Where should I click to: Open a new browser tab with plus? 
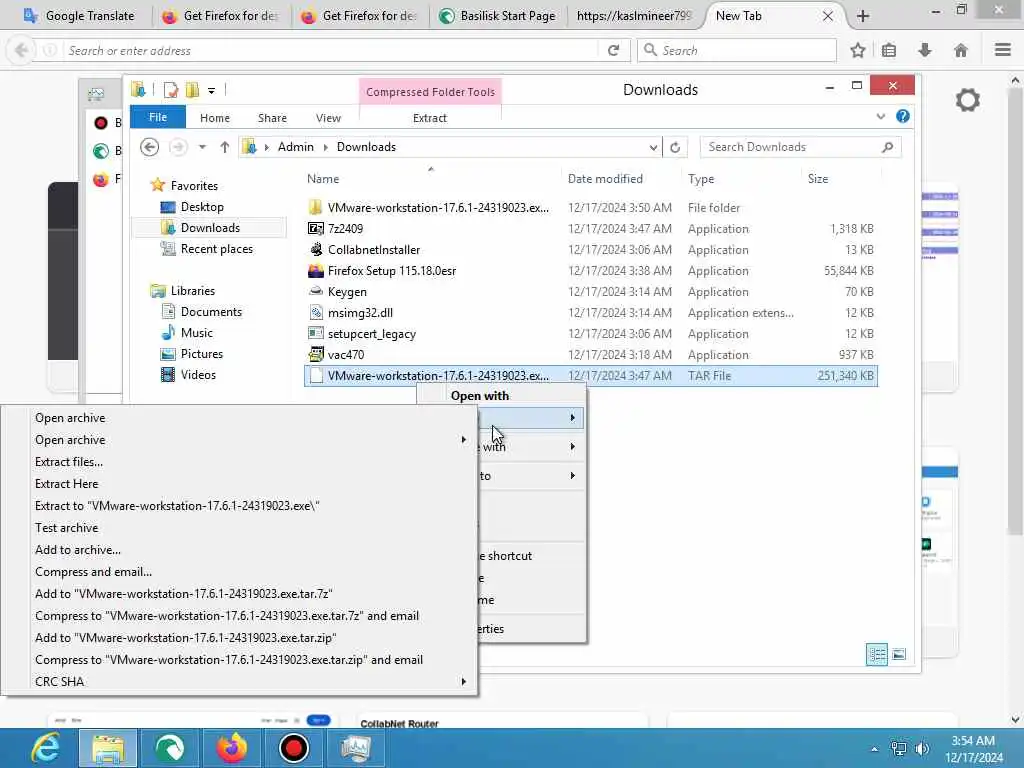pyautogui.click(x=863, y=16)
